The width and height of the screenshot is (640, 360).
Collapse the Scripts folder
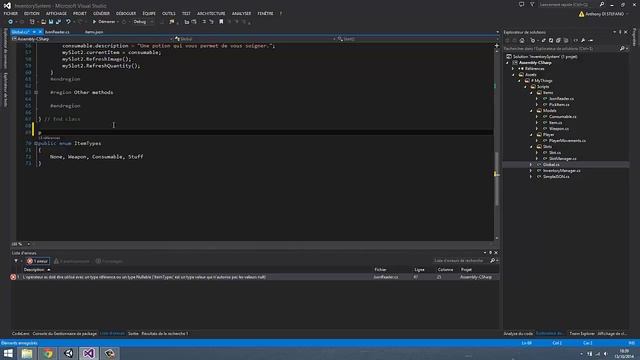[x=525, y=87]
